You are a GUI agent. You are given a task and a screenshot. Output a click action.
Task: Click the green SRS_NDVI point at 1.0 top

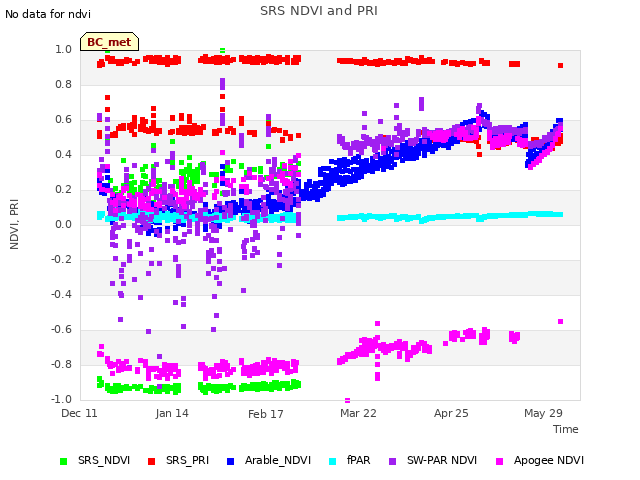click(222, 51)
